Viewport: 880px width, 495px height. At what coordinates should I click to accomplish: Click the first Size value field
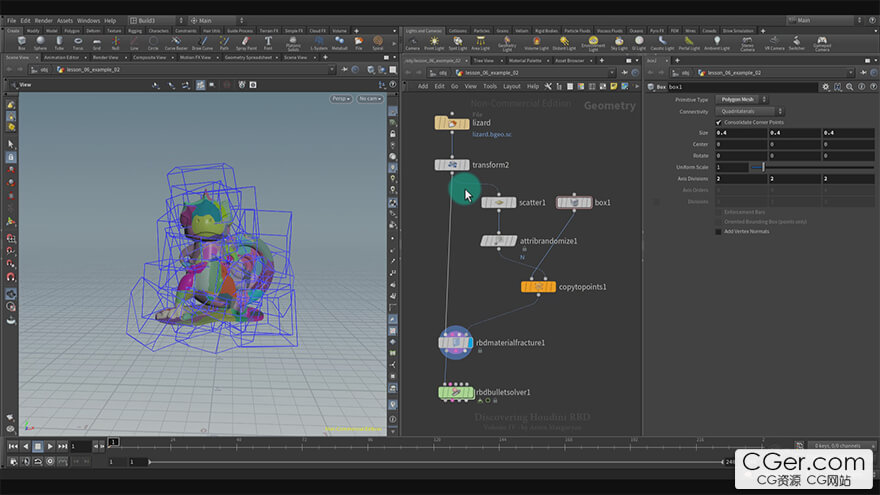pos(740,133)
